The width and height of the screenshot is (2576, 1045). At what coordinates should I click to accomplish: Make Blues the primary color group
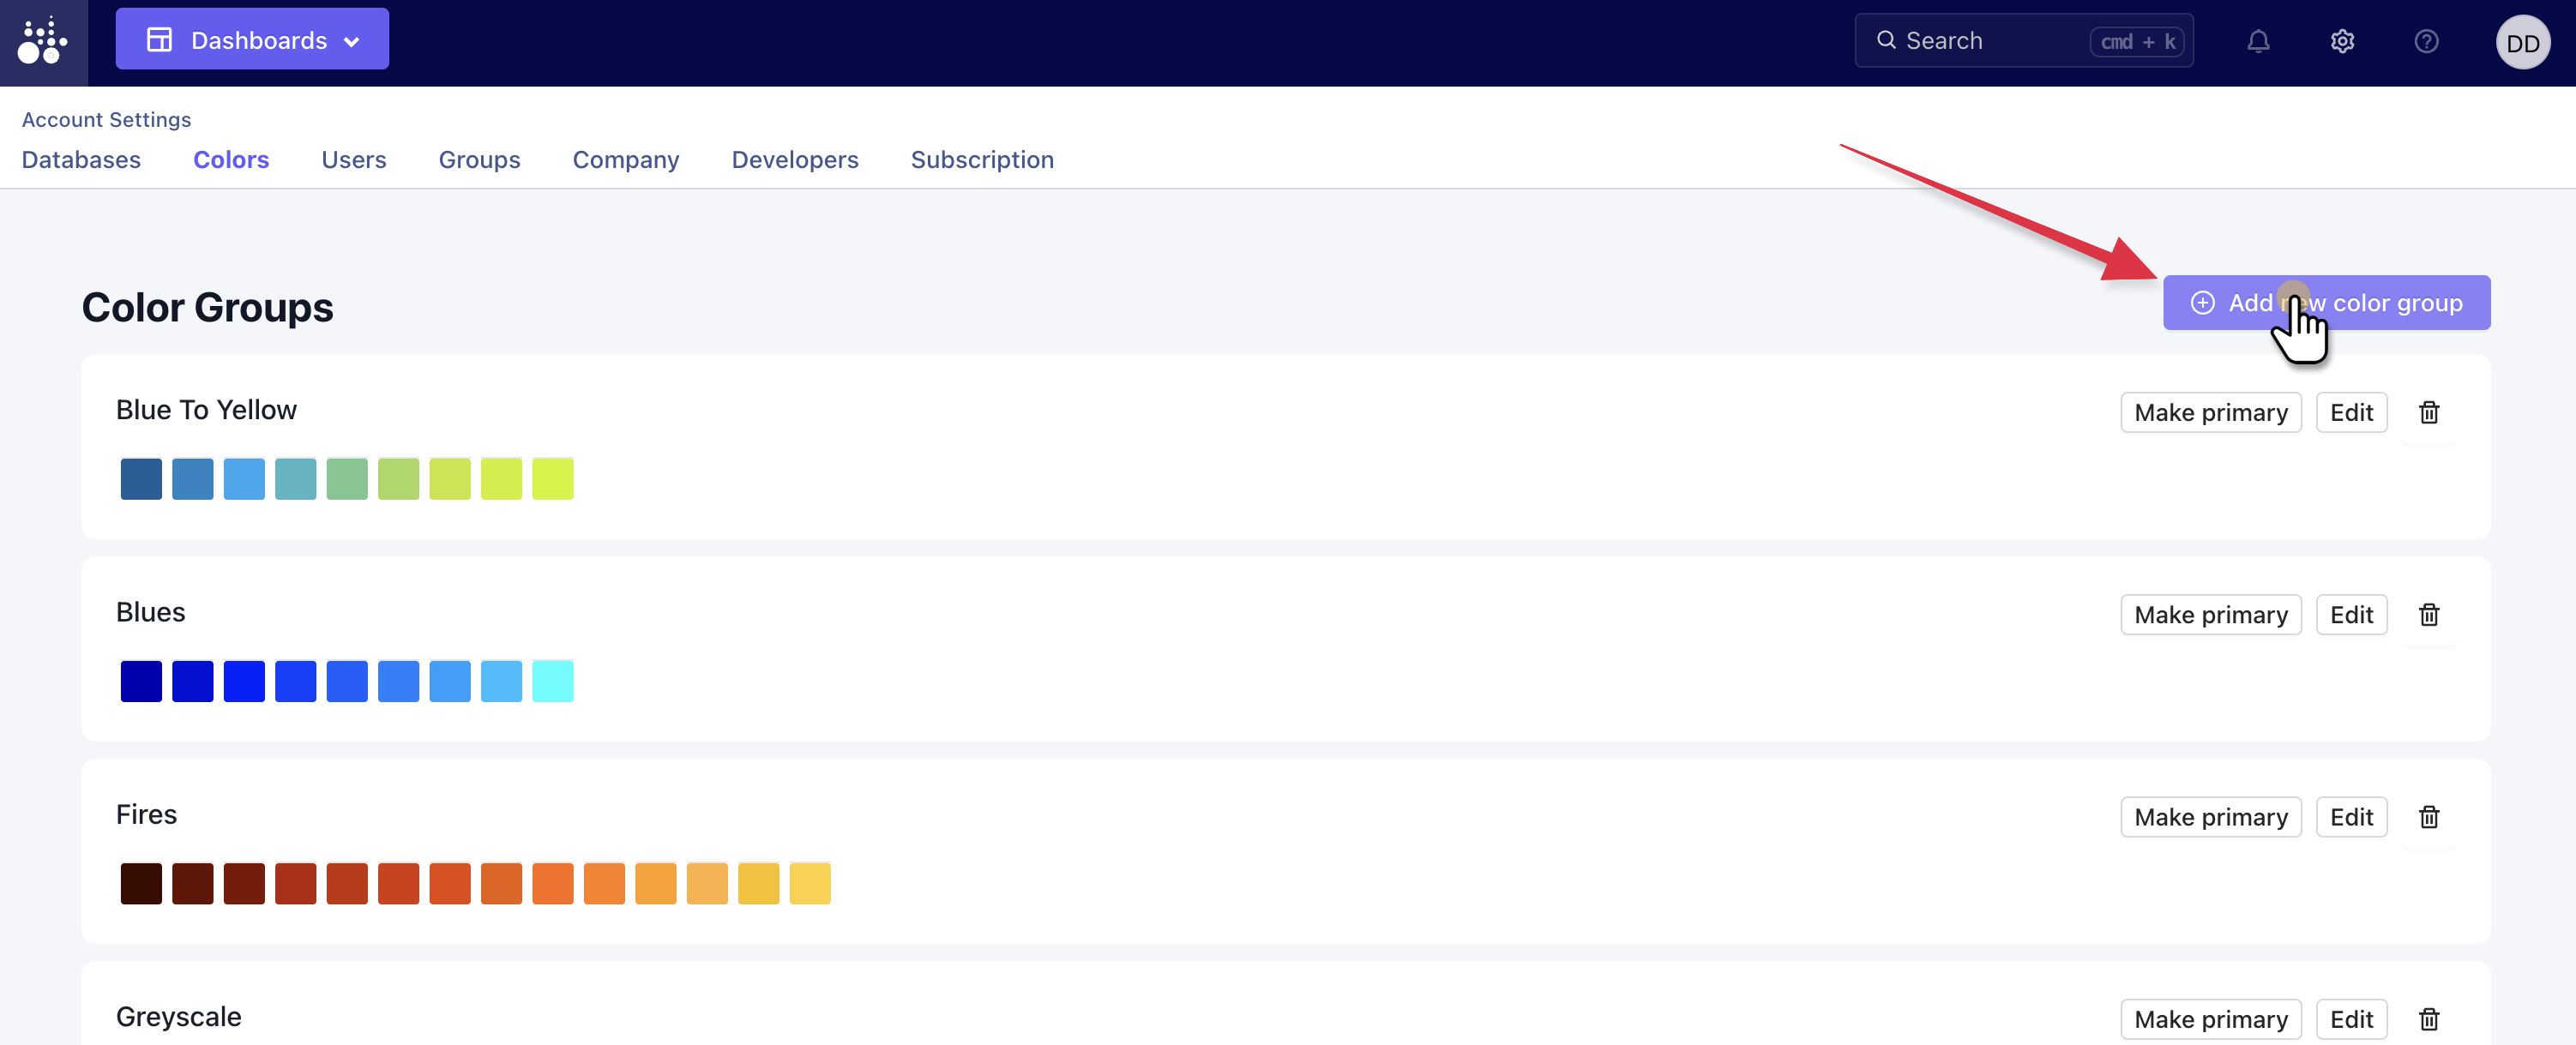click(x=2210, y=614)
